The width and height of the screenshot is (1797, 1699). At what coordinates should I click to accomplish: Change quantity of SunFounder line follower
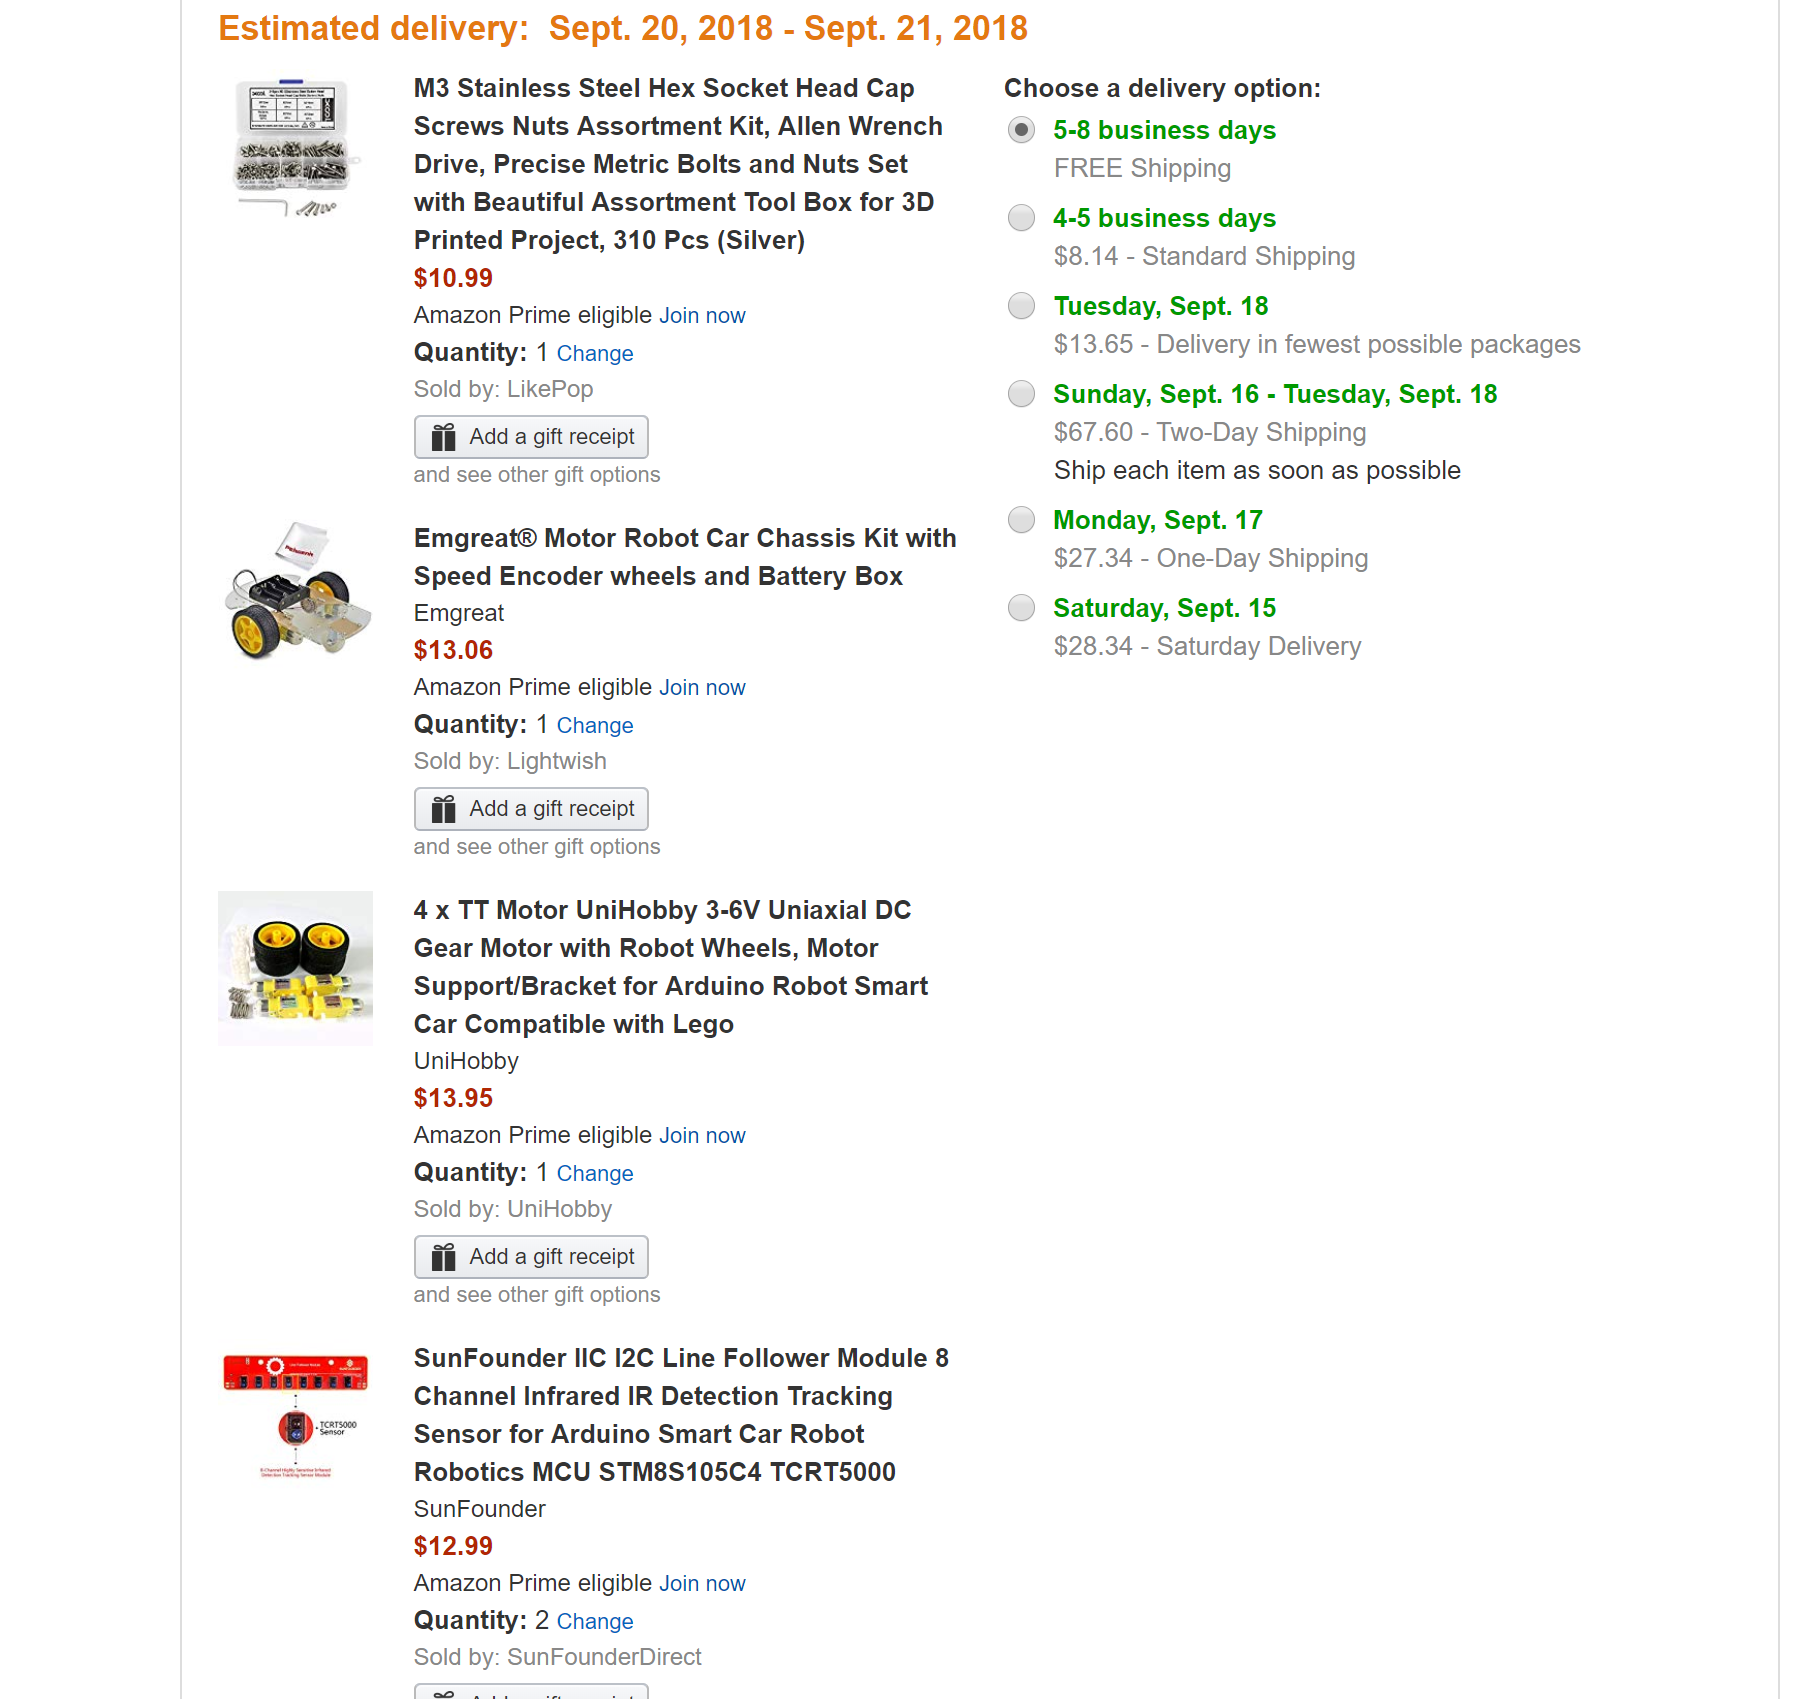pyautogui.click(x=595, y=1622)
